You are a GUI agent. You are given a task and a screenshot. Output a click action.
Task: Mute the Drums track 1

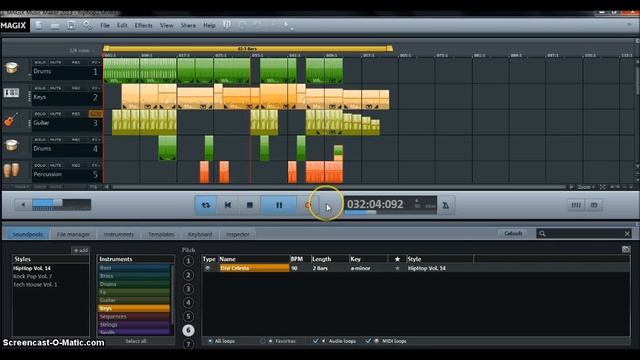pyautogui.click(x=55, y=62)
